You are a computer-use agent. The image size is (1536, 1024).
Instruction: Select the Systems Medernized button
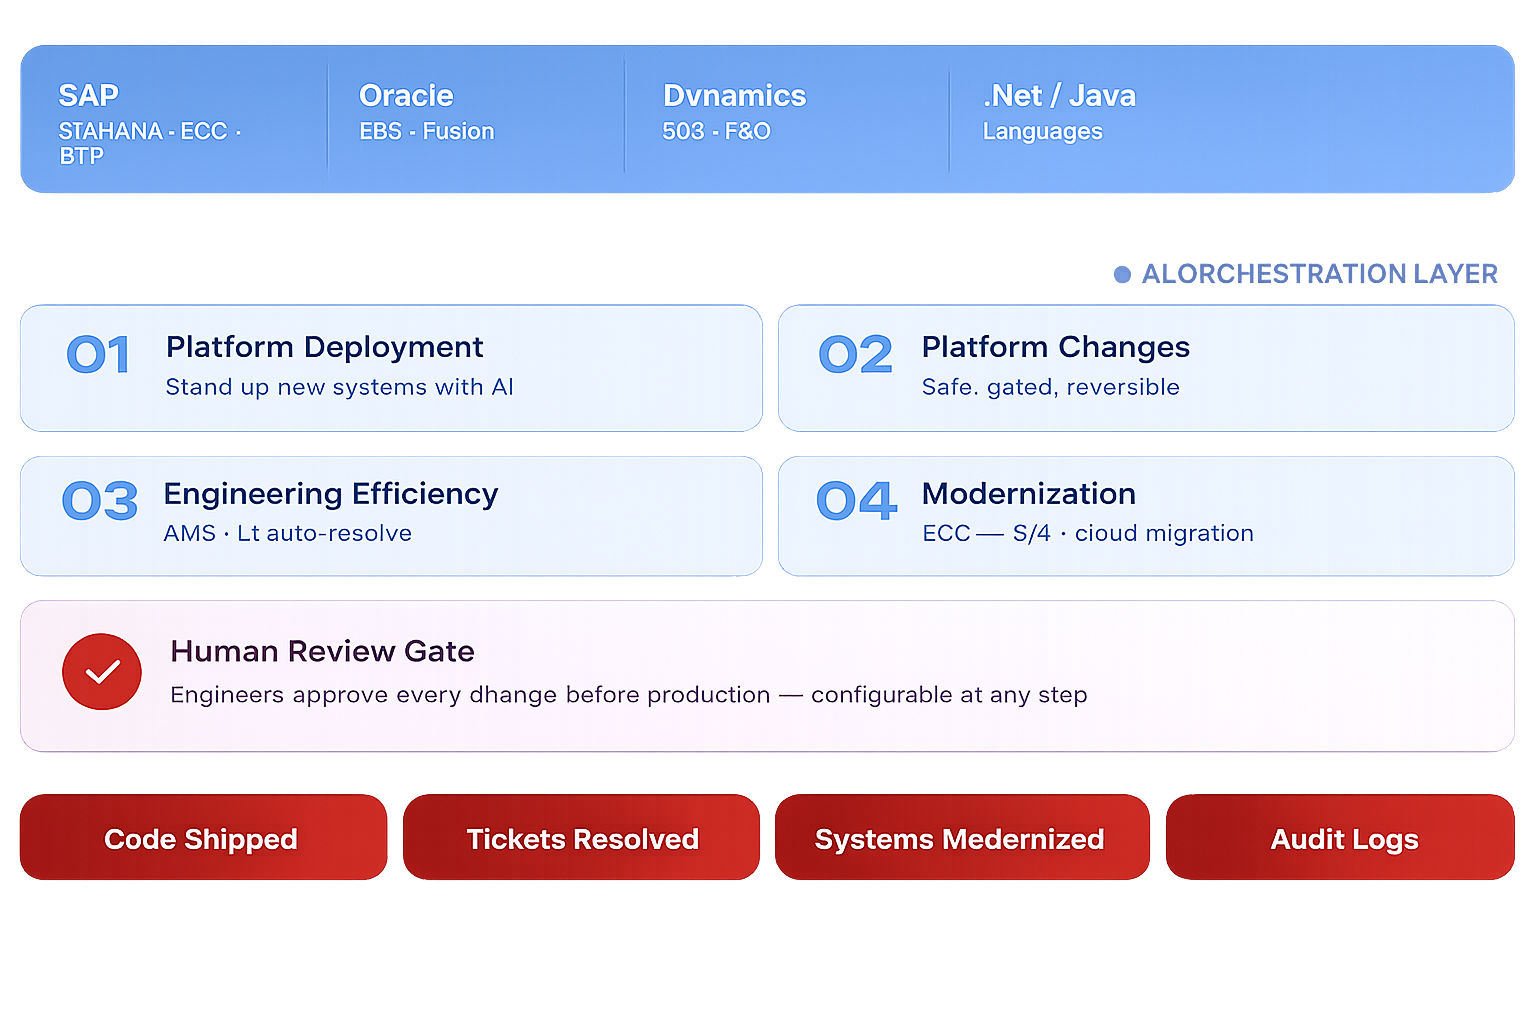point(962,838)
